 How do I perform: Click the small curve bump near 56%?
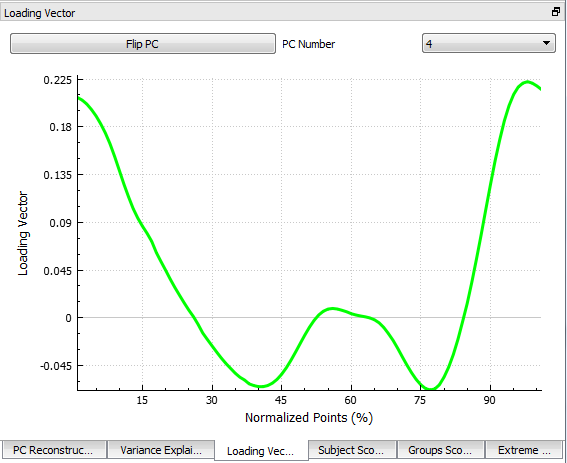pyautogui.click(x=332, y=309)
